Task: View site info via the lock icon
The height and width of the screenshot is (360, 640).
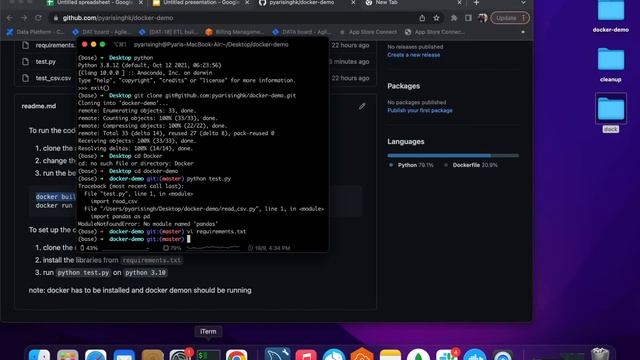Action: point(56,18)
